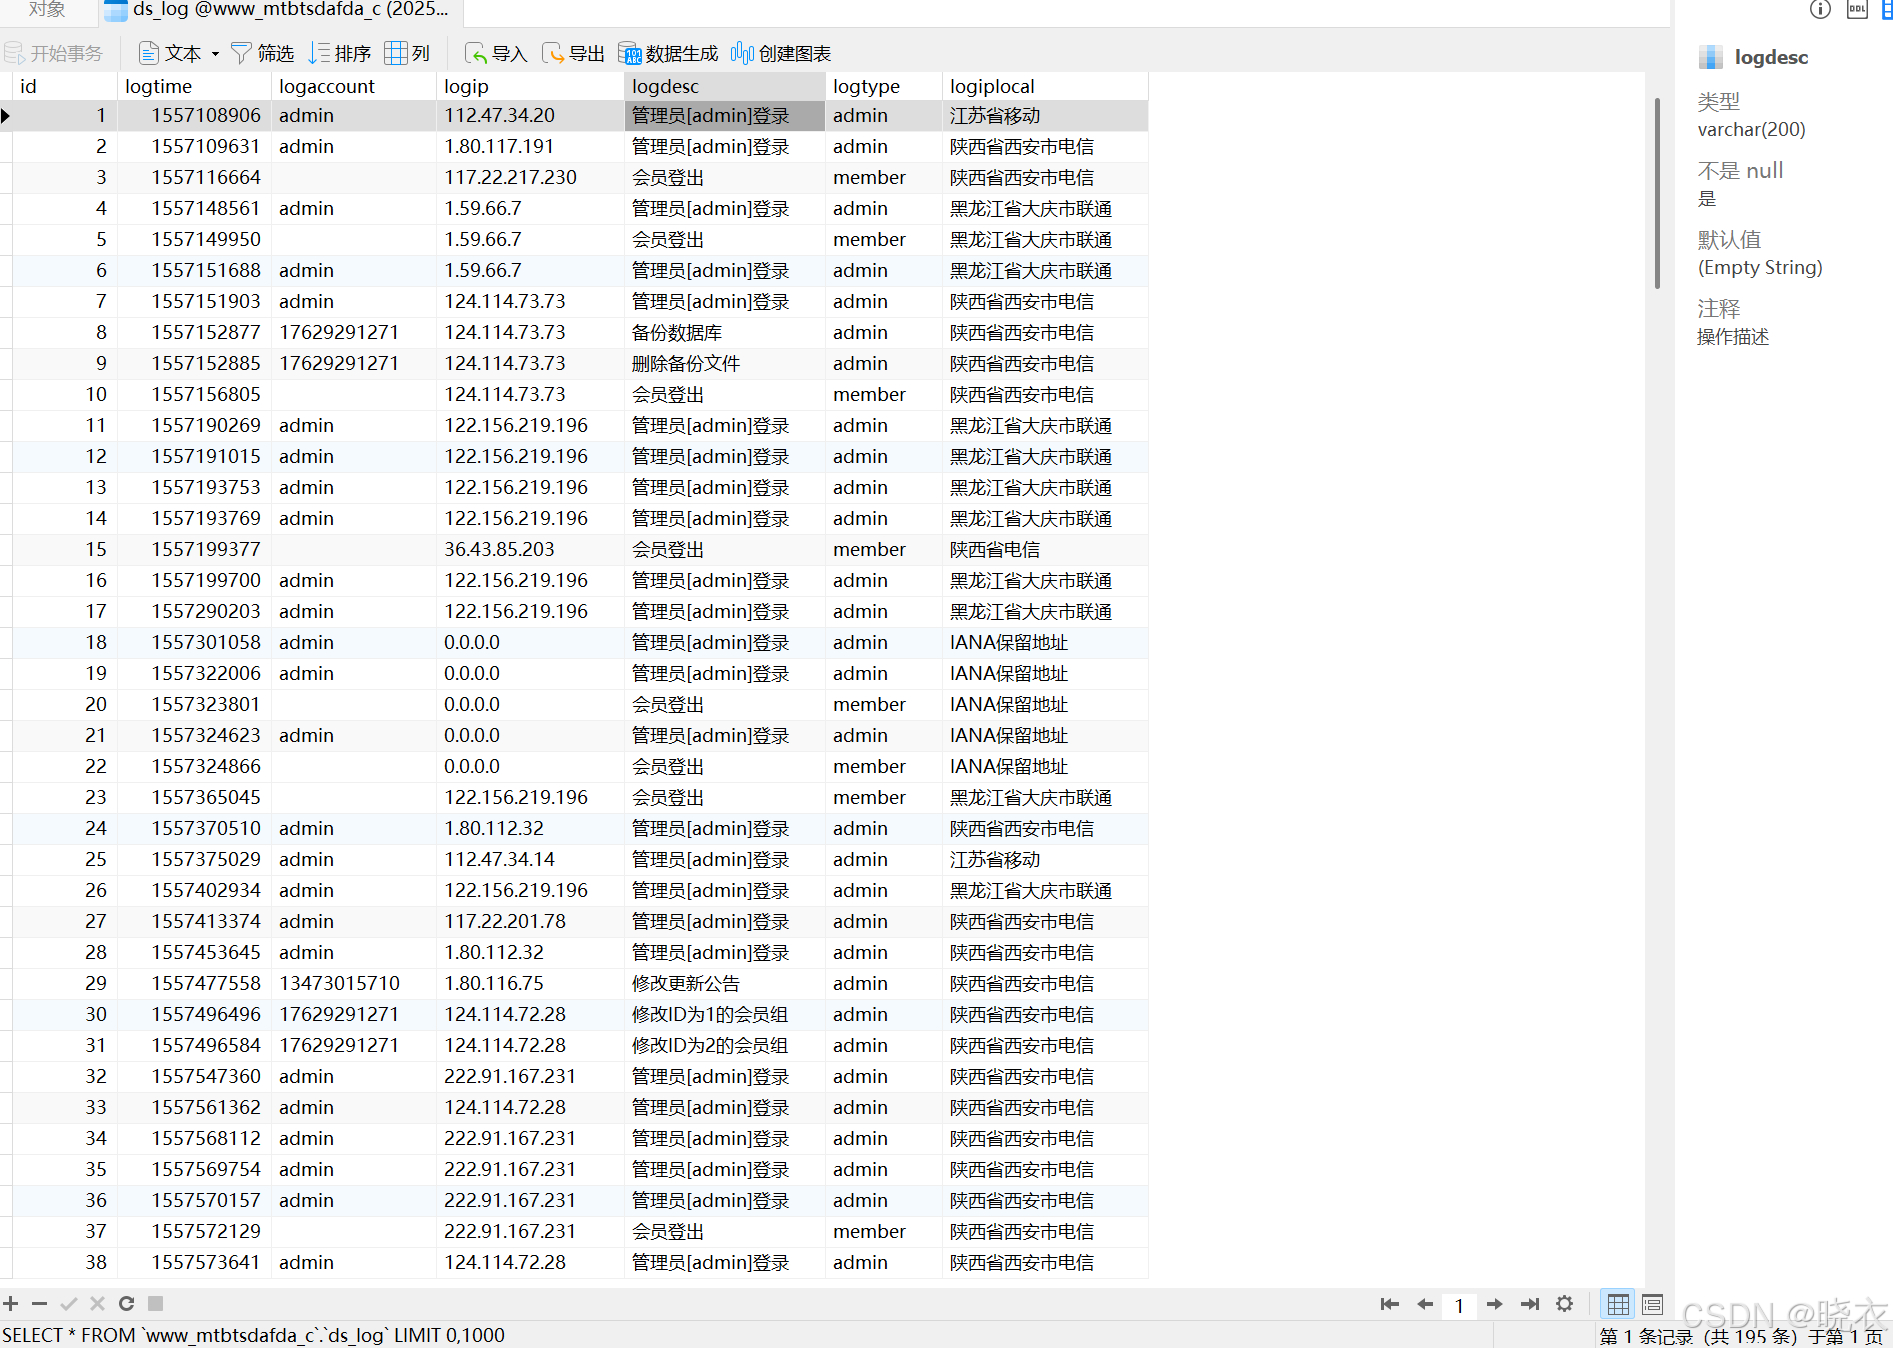Show the DDL panel

click(1857, 10)
